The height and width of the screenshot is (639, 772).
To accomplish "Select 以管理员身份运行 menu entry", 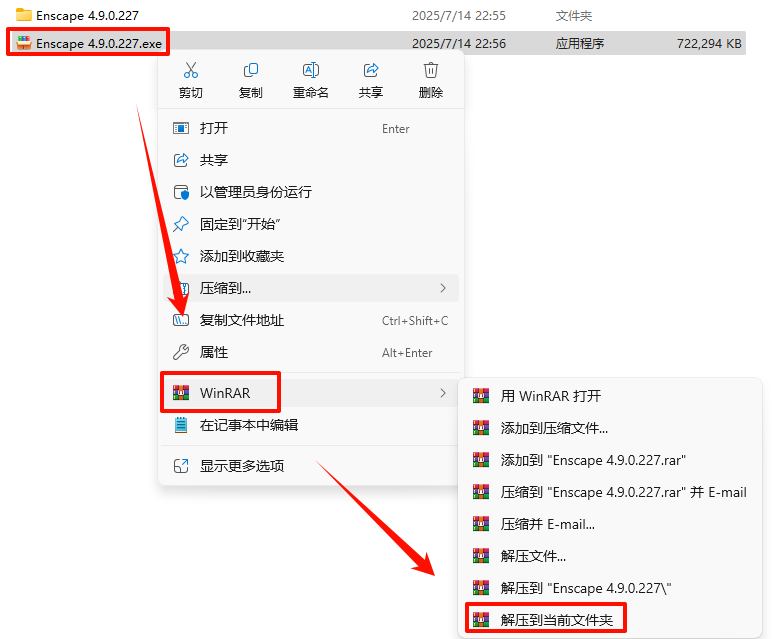I will [x=311, y=192].
